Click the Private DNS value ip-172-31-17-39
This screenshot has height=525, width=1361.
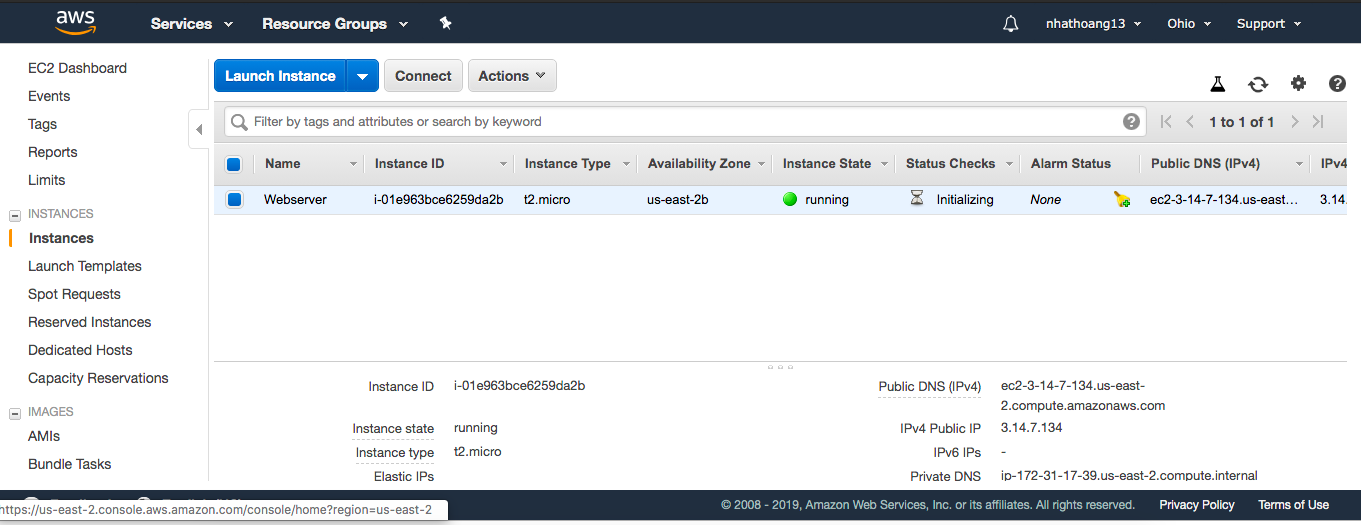(x=1129, y=476)
